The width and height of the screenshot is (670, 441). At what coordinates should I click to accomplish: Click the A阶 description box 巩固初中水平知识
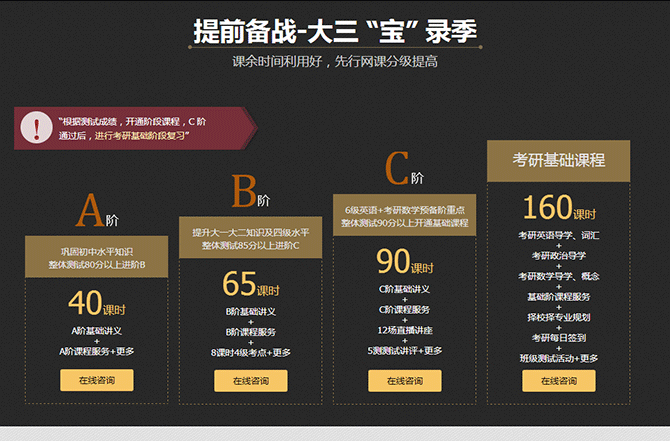point(97,257)
